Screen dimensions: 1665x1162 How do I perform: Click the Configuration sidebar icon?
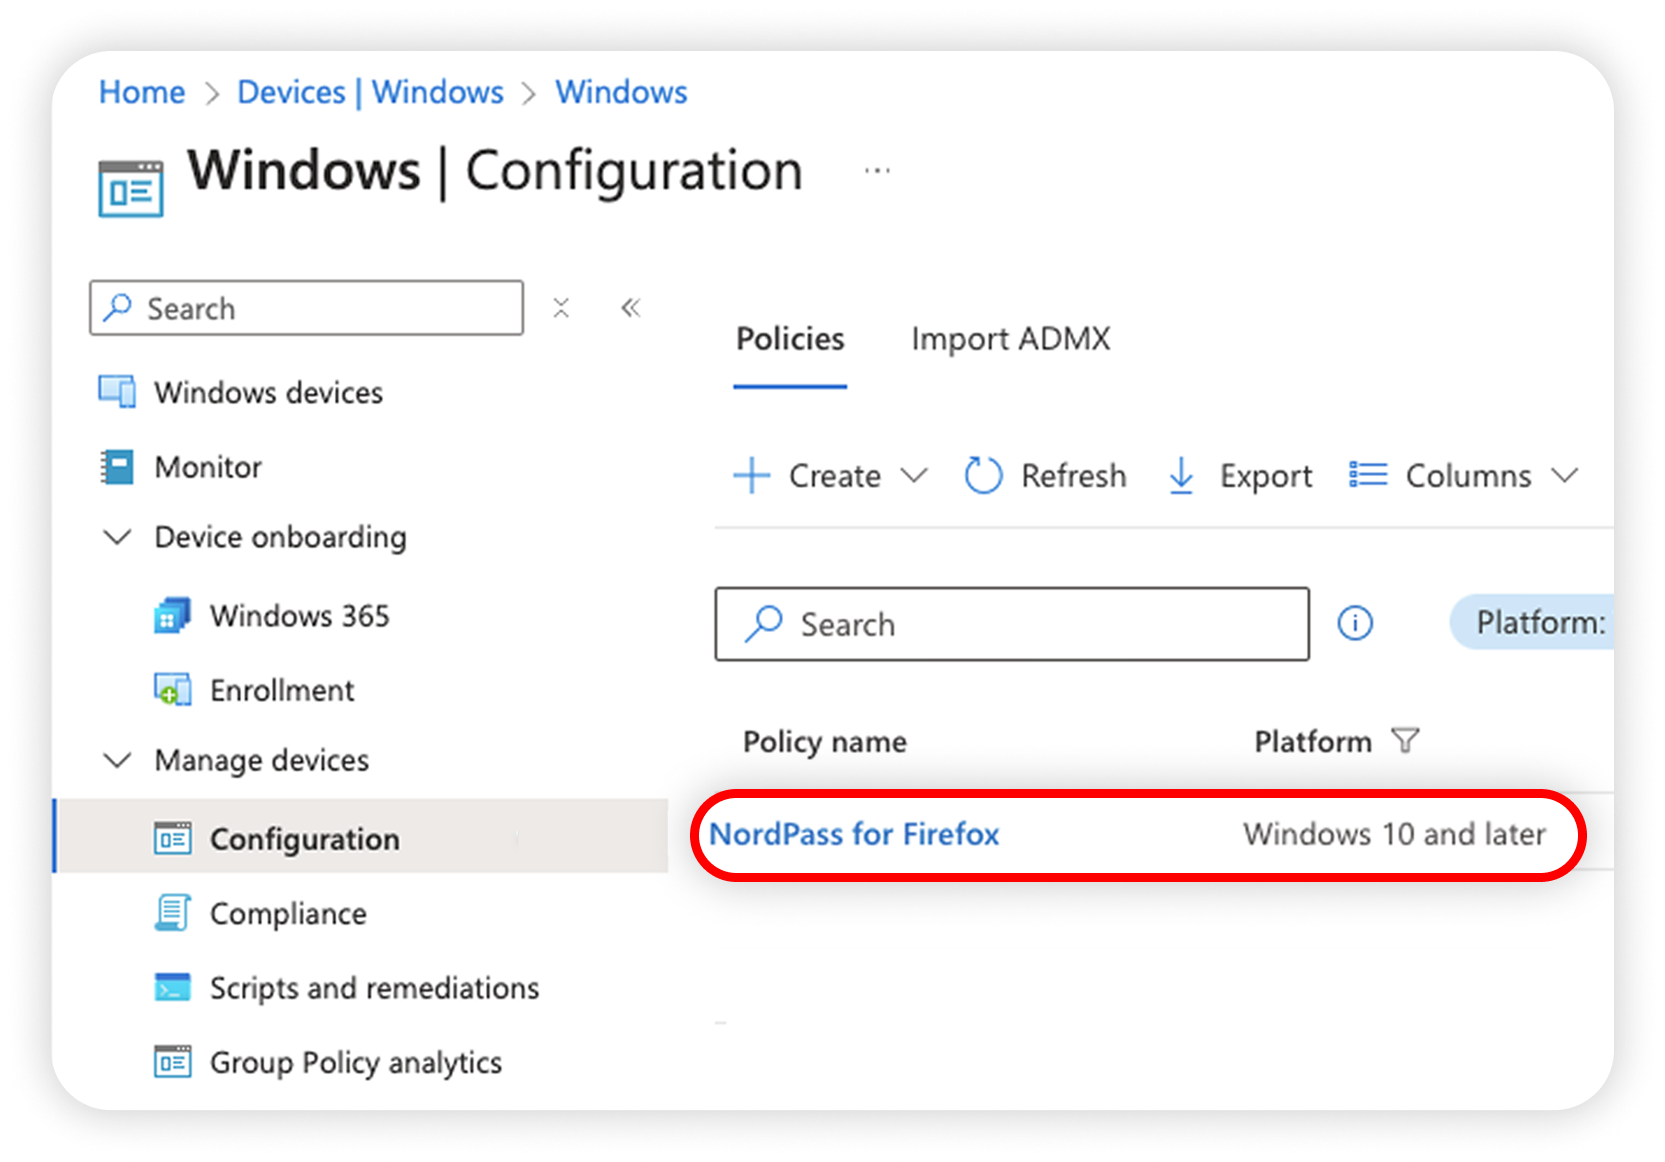172,838
